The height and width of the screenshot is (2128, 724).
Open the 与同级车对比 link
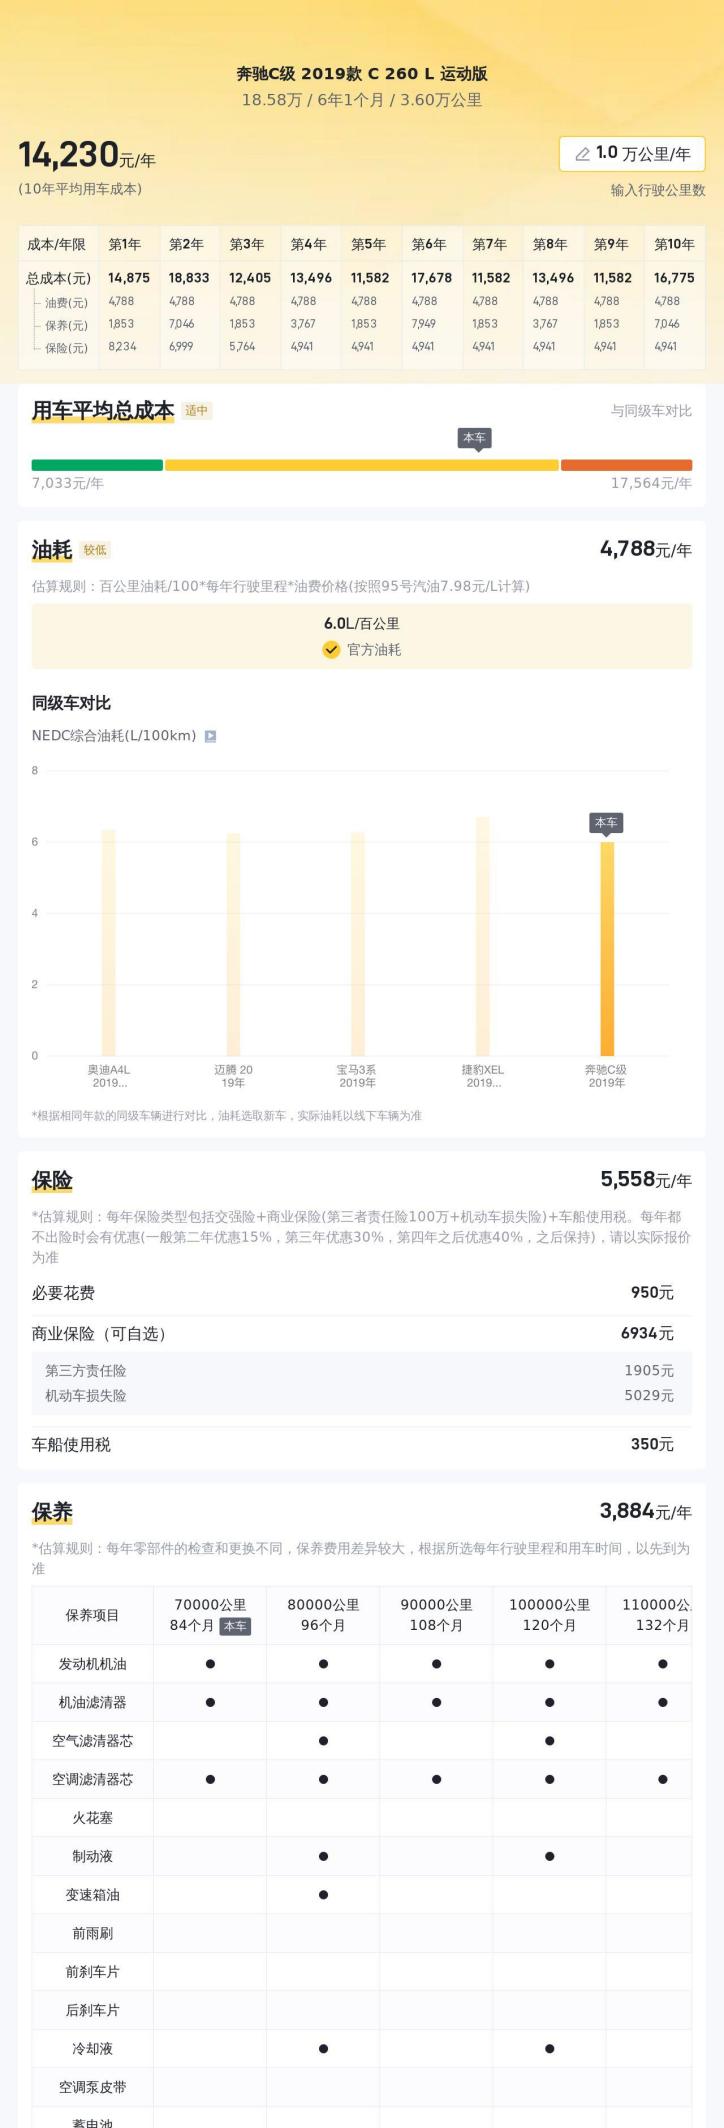651,410
